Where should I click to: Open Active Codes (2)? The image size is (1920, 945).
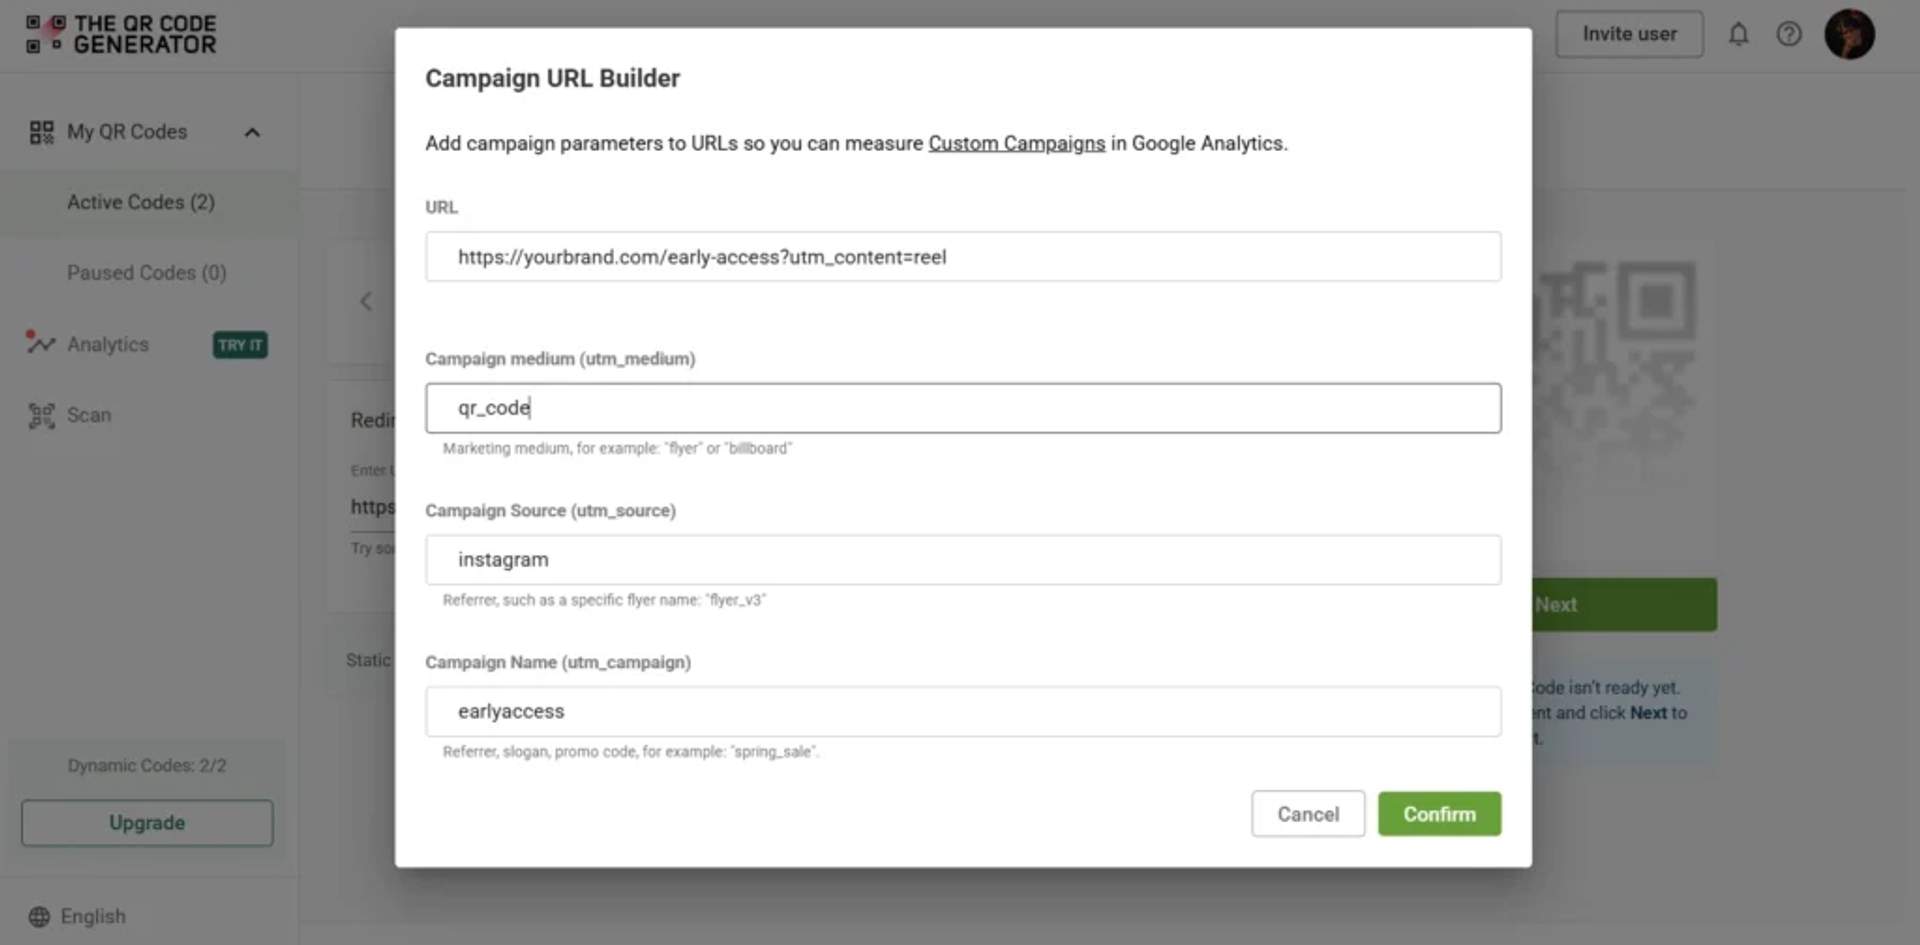(x=141, y=202)
